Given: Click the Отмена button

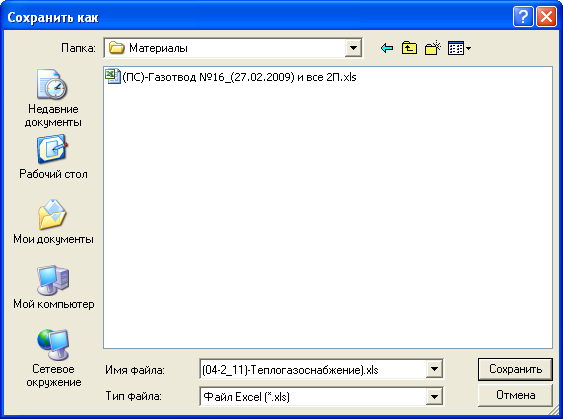Looking at the screenshot, I should point(515,395).
